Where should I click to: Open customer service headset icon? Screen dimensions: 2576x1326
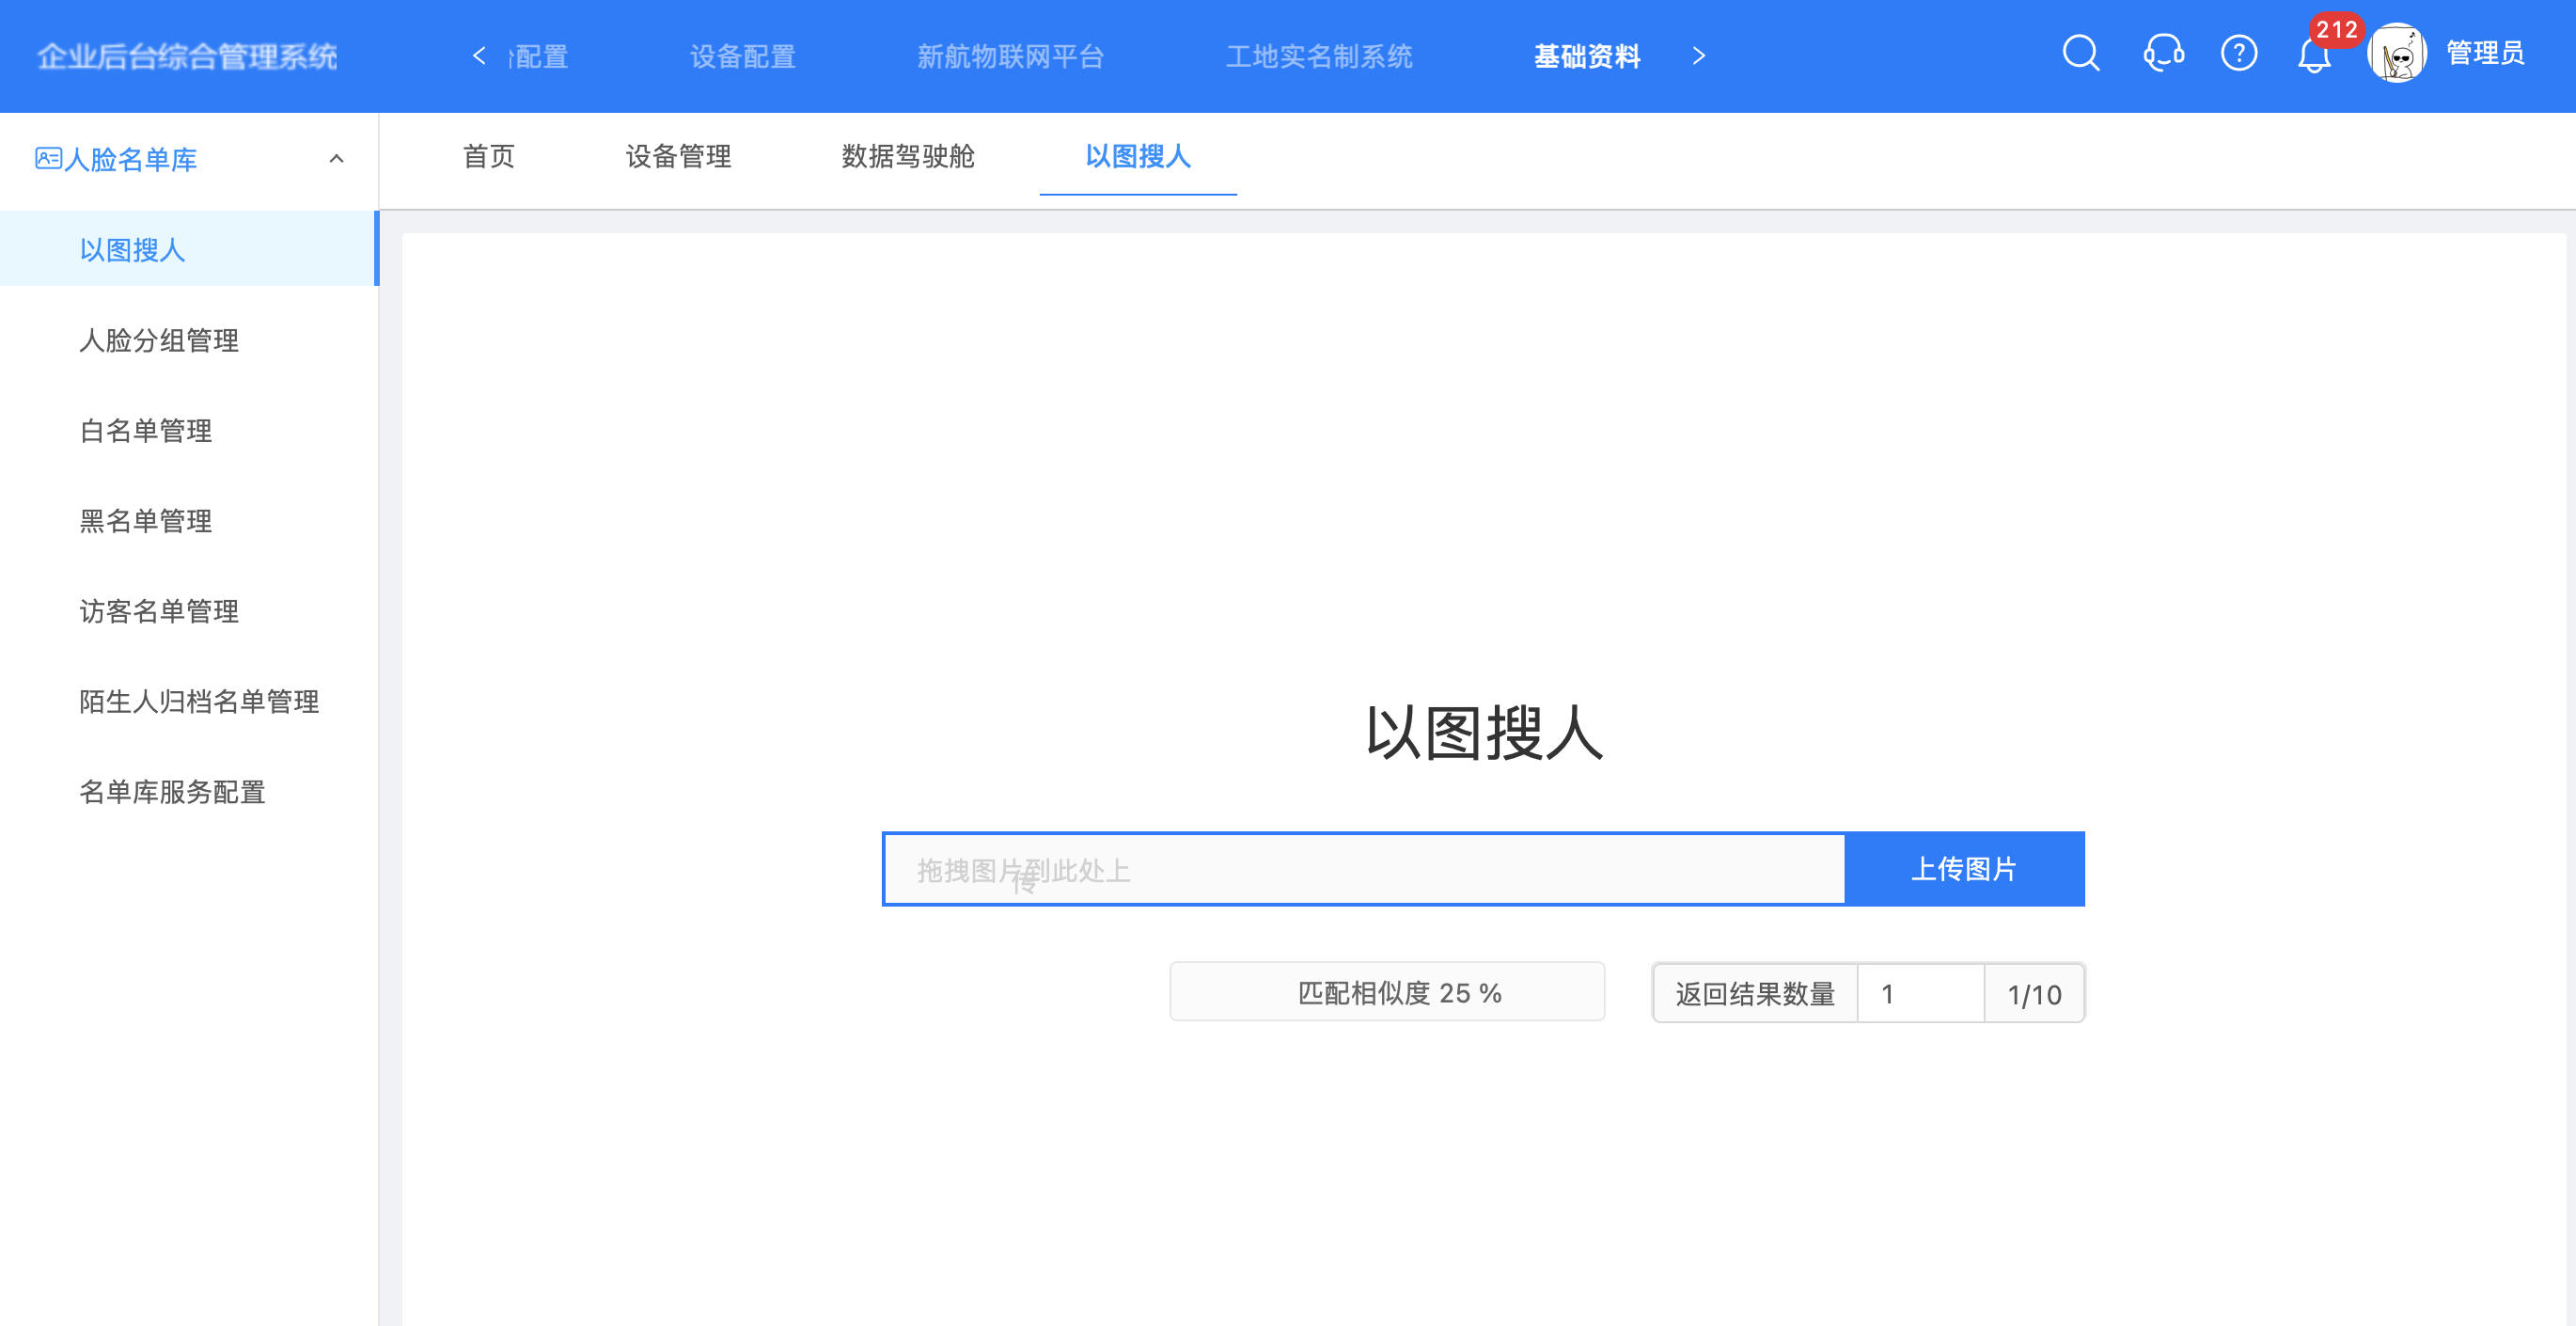[2163, 54]
